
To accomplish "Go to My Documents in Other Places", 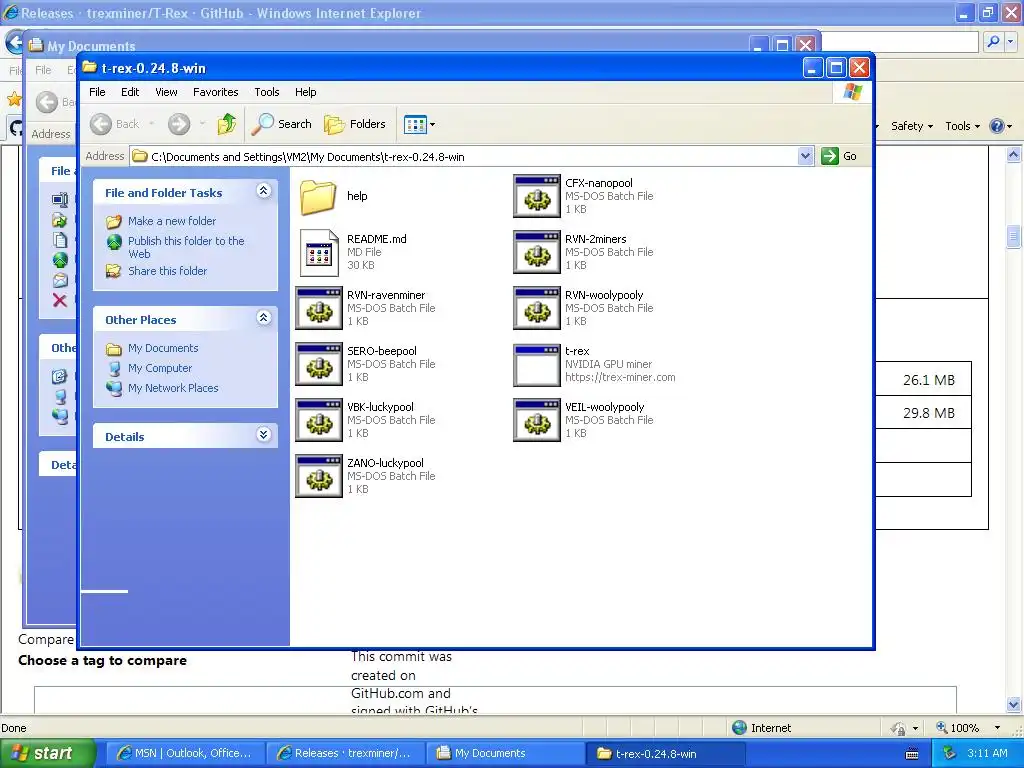I will click(163, 349).
